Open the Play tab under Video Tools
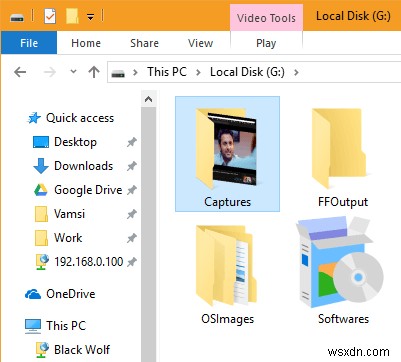Viewport: 401px width, 362px height. pyautogui.click(x=266, y=43)
